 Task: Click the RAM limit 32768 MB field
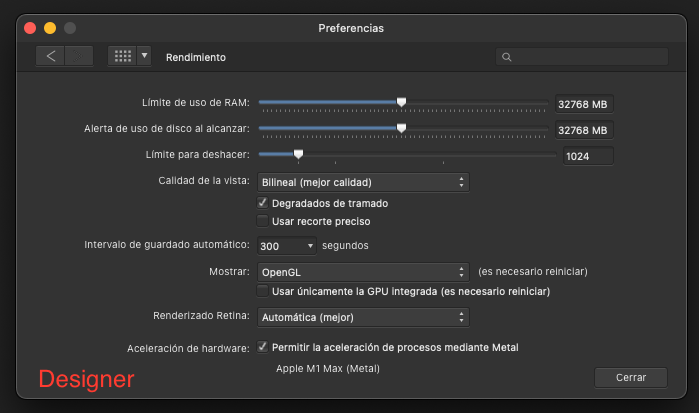[x=584, y=104]
